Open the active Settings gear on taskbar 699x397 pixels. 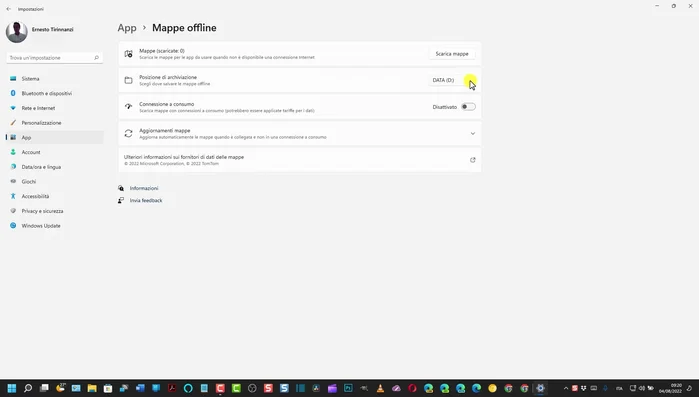point(540,388)
